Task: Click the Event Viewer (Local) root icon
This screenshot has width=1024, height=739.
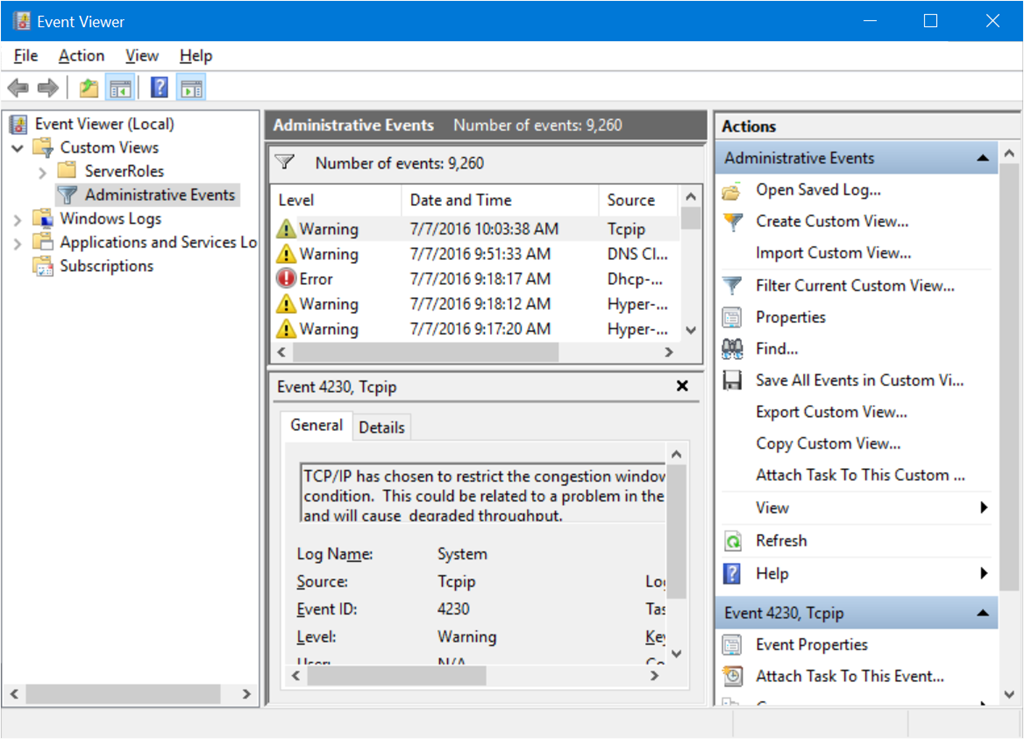Action: (20, 124)
